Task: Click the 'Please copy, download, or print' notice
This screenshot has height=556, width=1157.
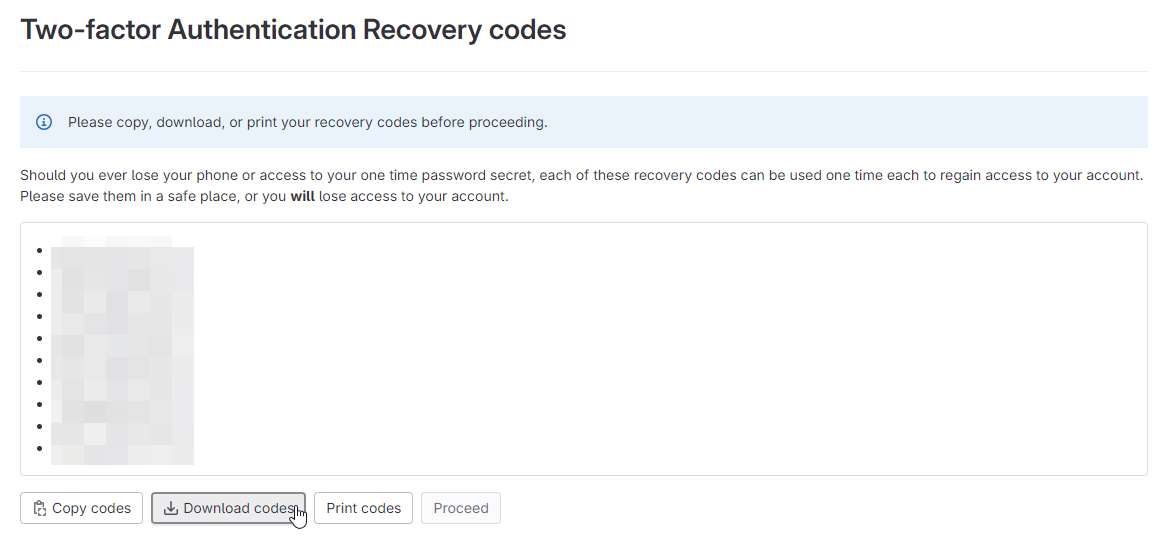Action: [x=308, y=122]
